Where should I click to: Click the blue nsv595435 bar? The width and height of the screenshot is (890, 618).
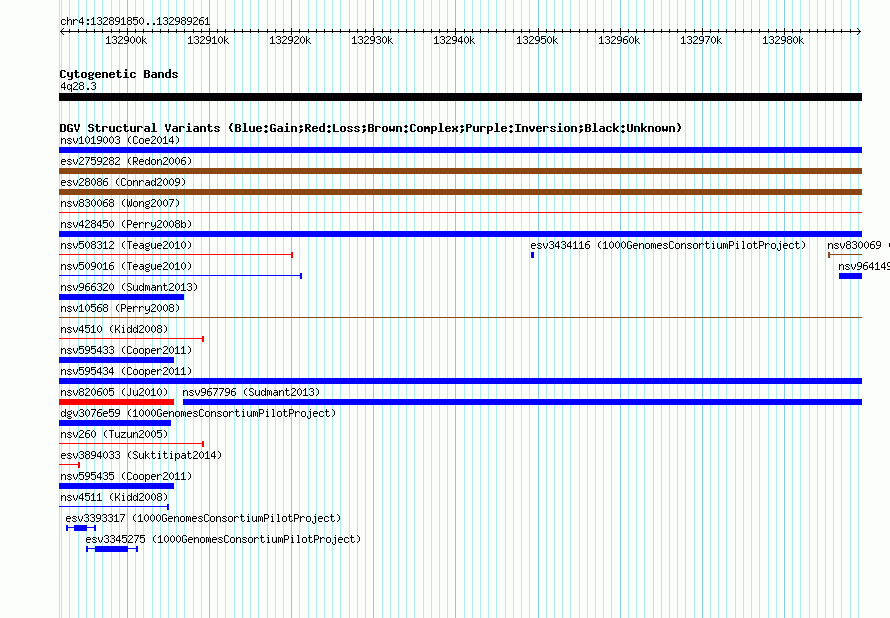tap(116, 486)
